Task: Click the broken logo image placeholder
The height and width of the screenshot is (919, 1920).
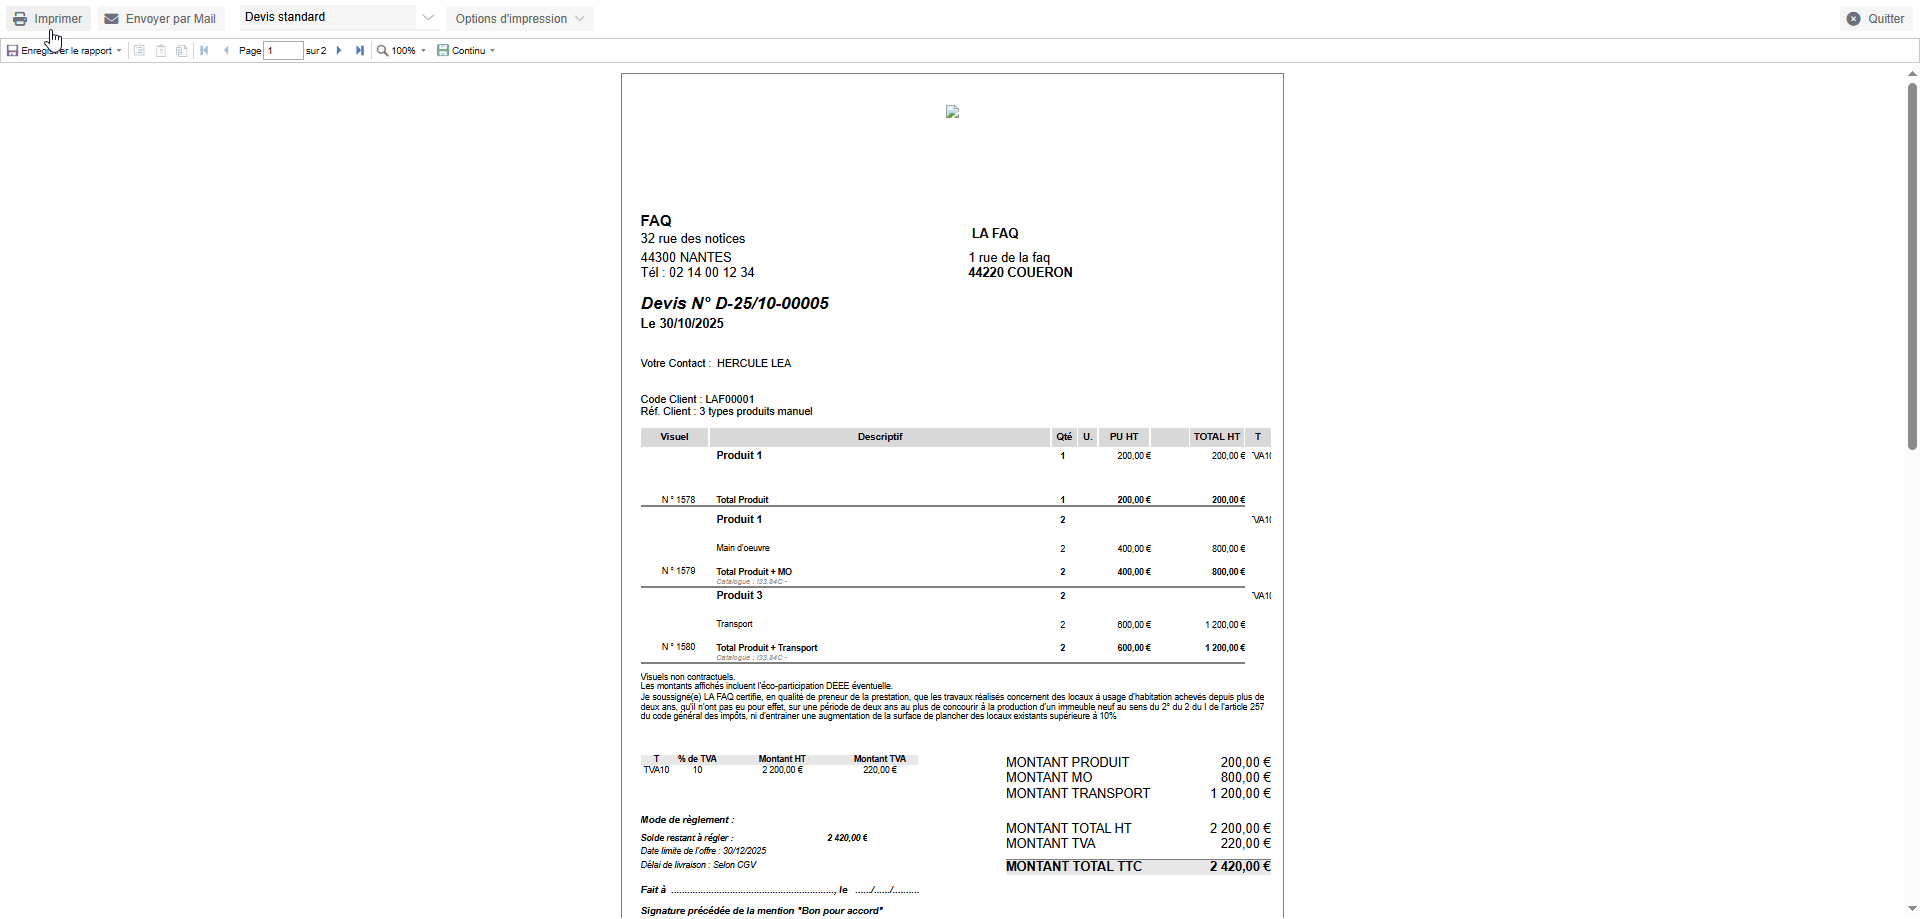Action: [952, 112]
